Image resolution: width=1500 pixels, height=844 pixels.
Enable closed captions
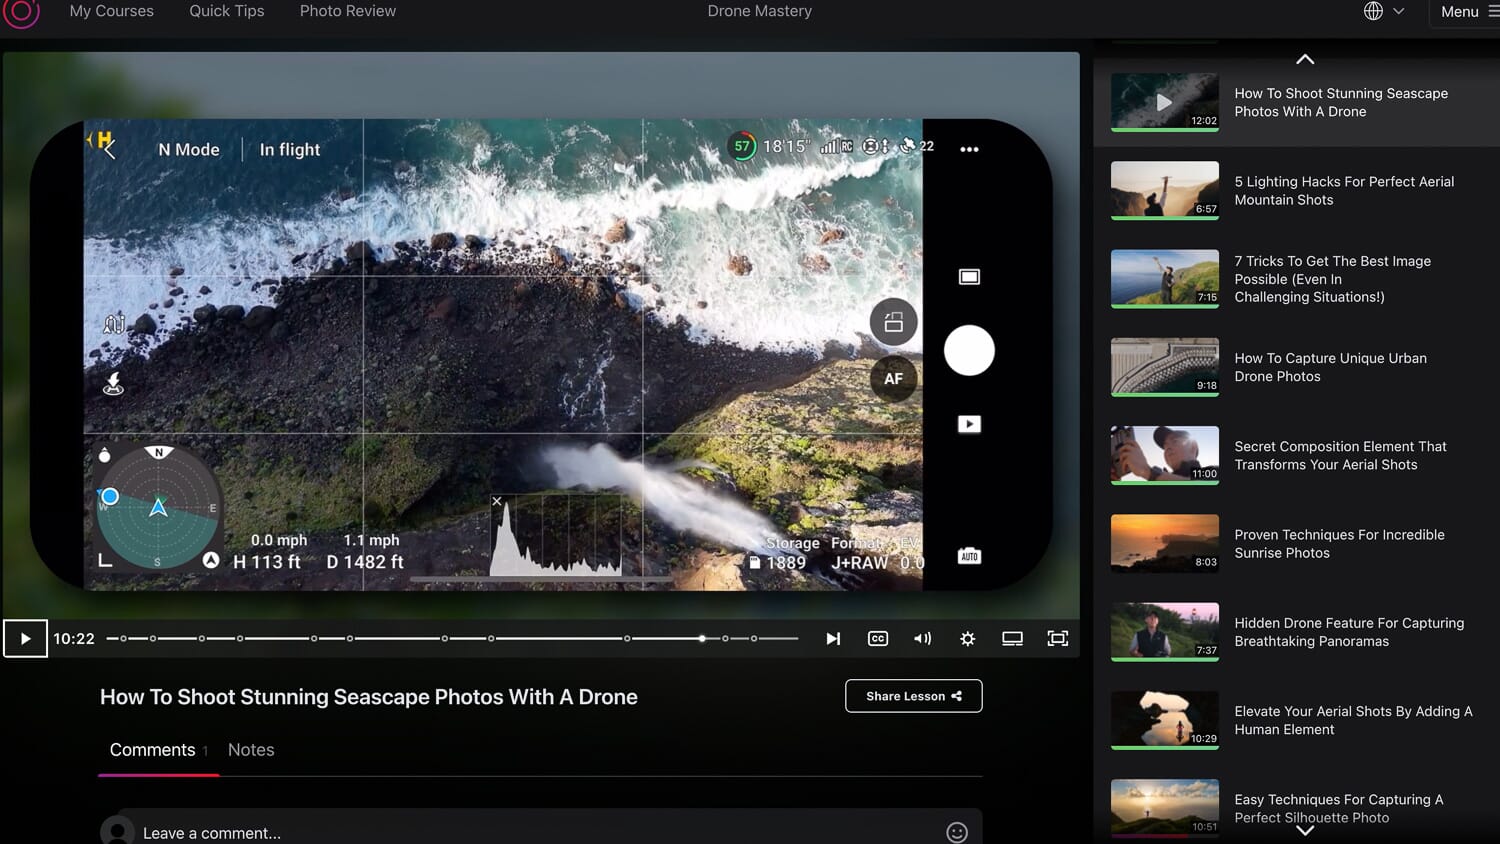(877, 638)
